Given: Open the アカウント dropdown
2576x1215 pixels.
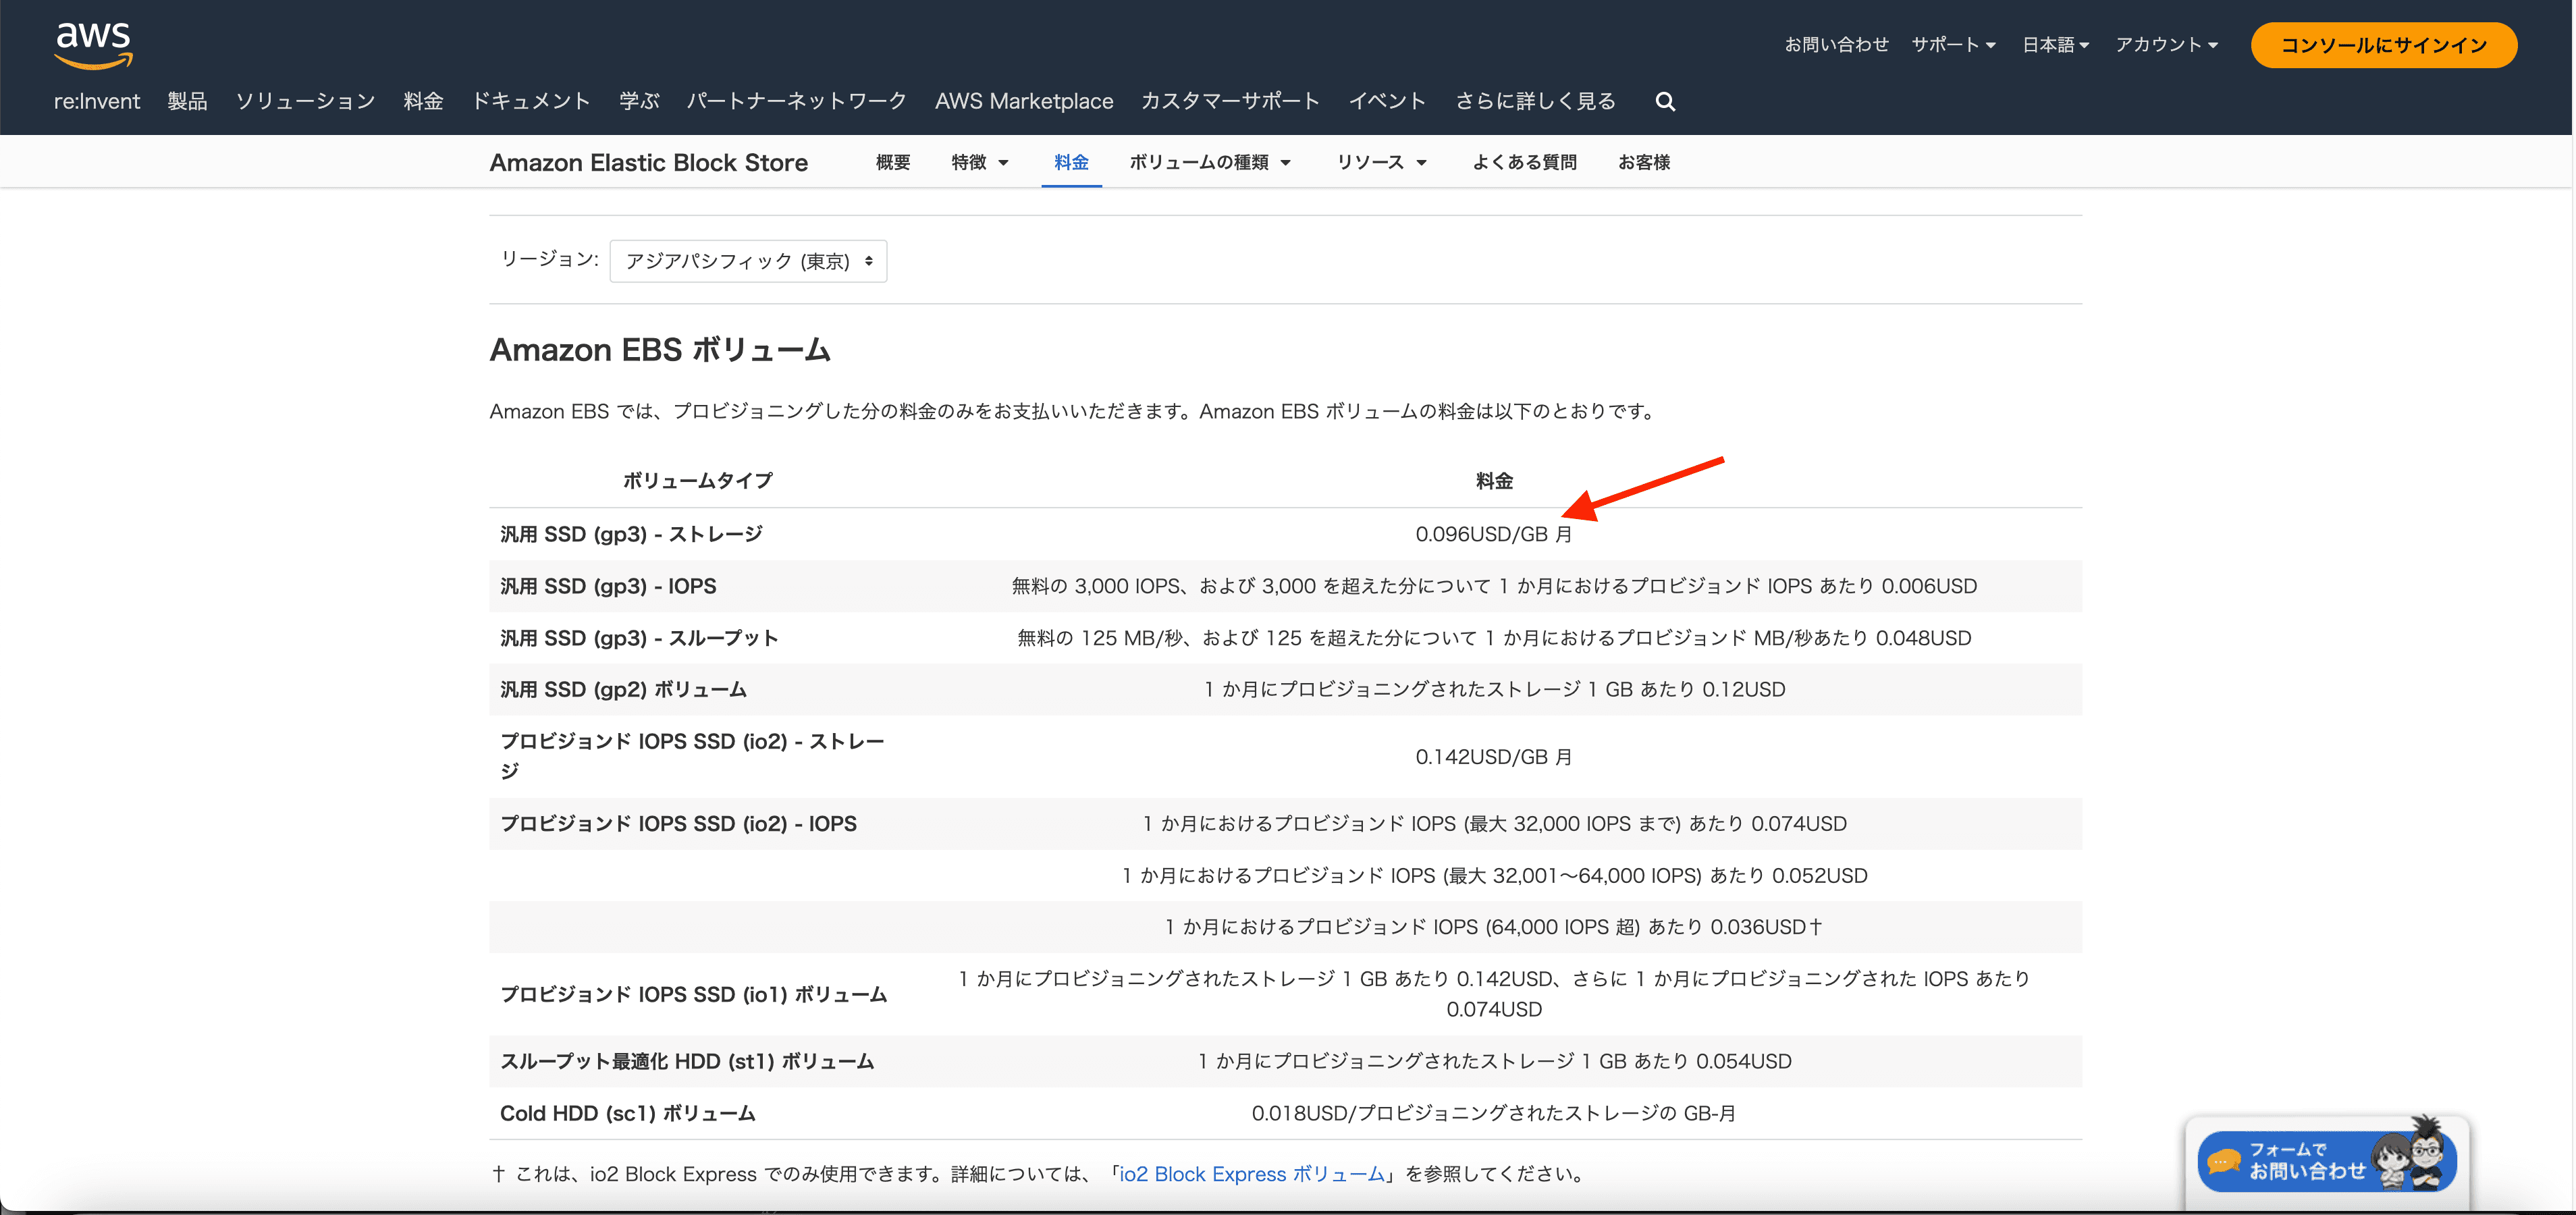Looking at the screenshot, I should 2166,44.
